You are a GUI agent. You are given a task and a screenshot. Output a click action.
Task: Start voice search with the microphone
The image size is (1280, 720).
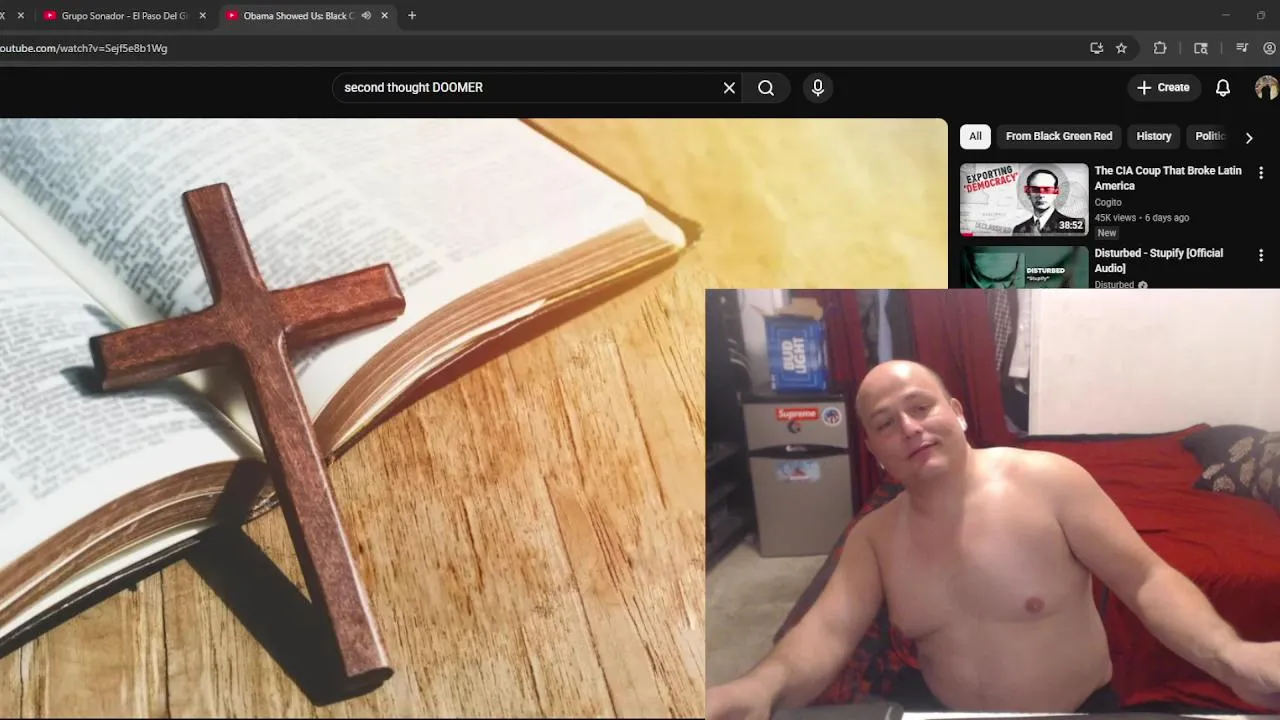(818, 88)
